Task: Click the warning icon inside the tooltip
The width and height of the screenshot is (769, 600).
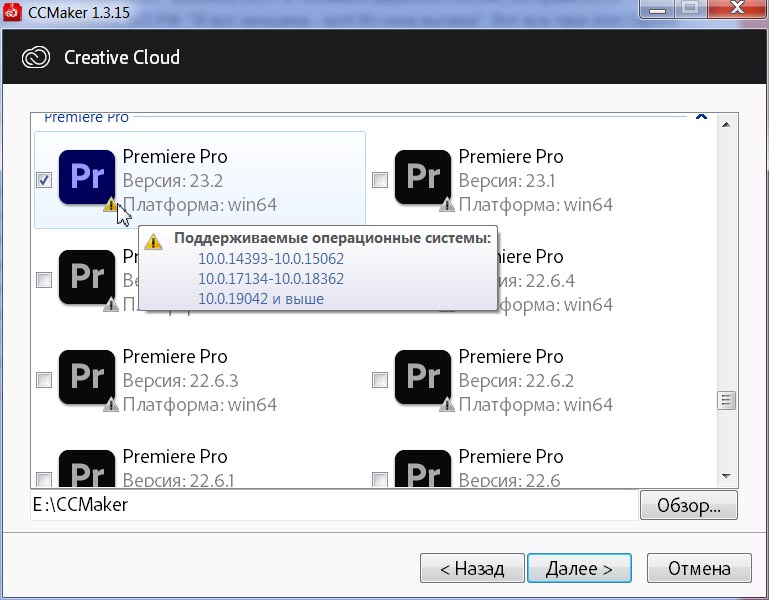Action: (x=154, y=241)
